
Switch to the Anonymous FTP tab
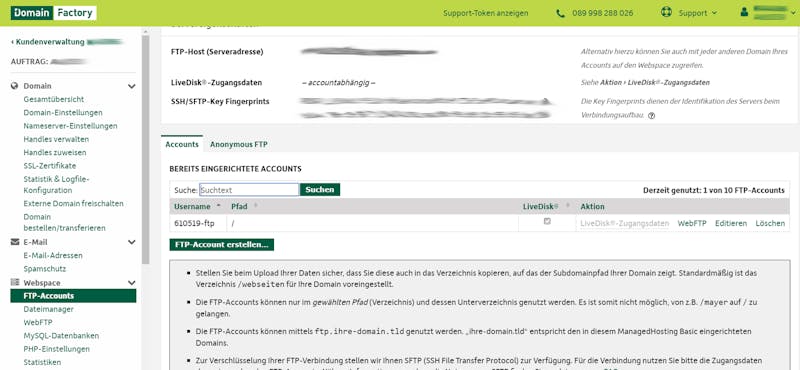tap(239, 144)
